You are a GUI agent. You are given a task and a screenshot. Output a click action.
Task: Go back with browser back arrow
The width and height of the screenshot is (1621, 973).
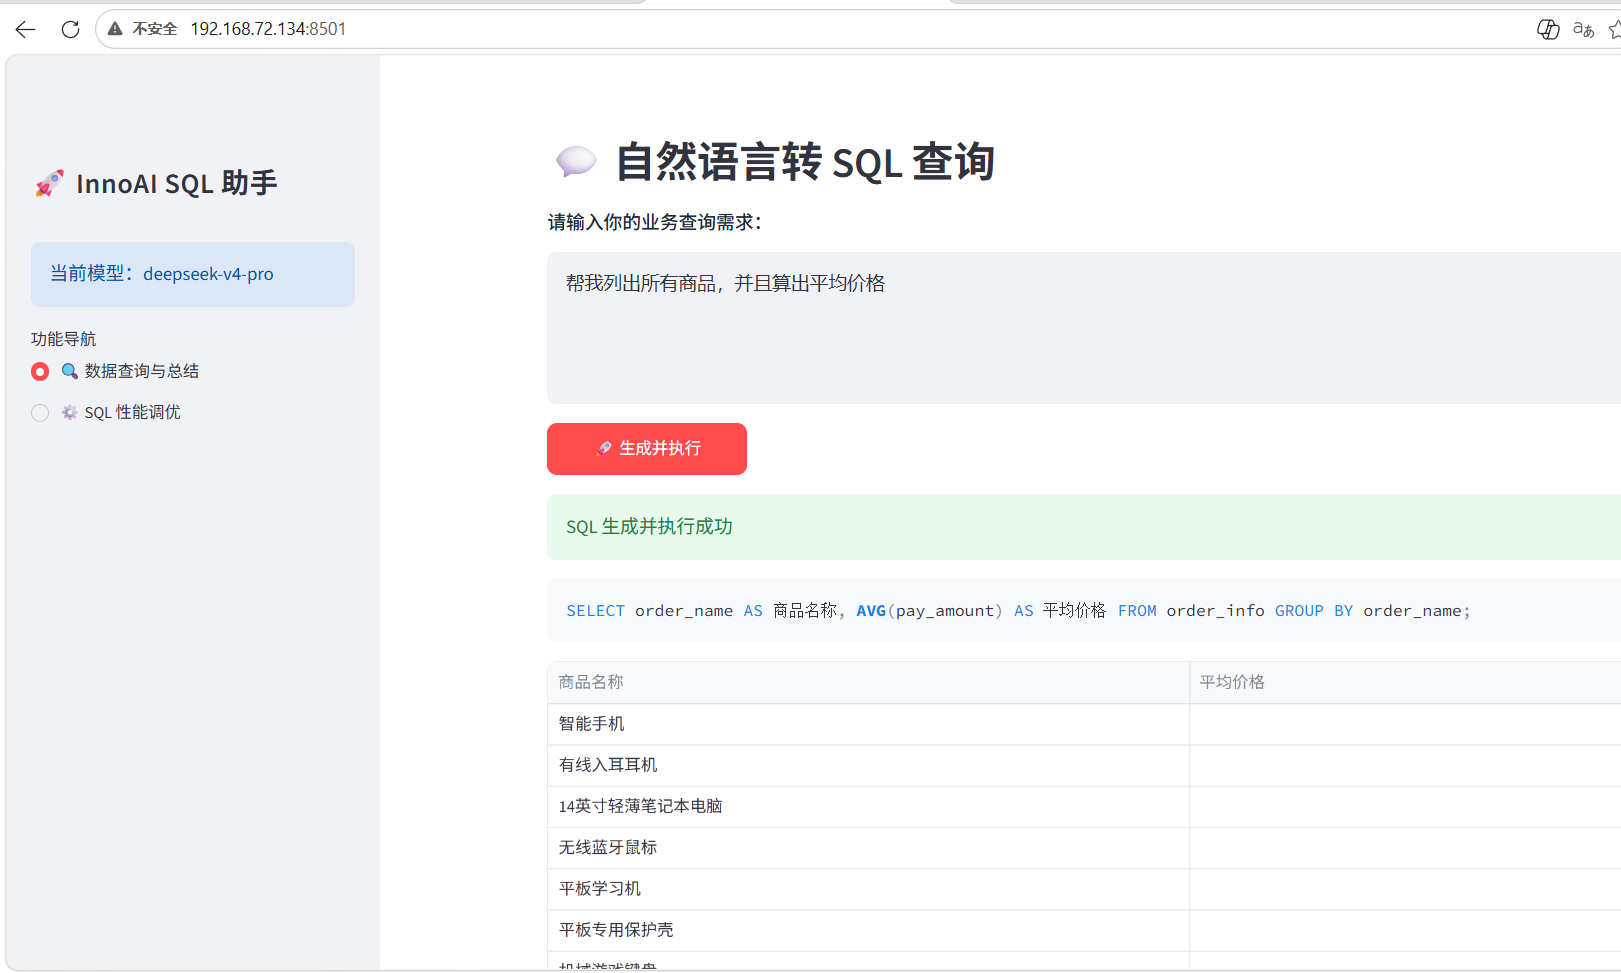point(26,29)
